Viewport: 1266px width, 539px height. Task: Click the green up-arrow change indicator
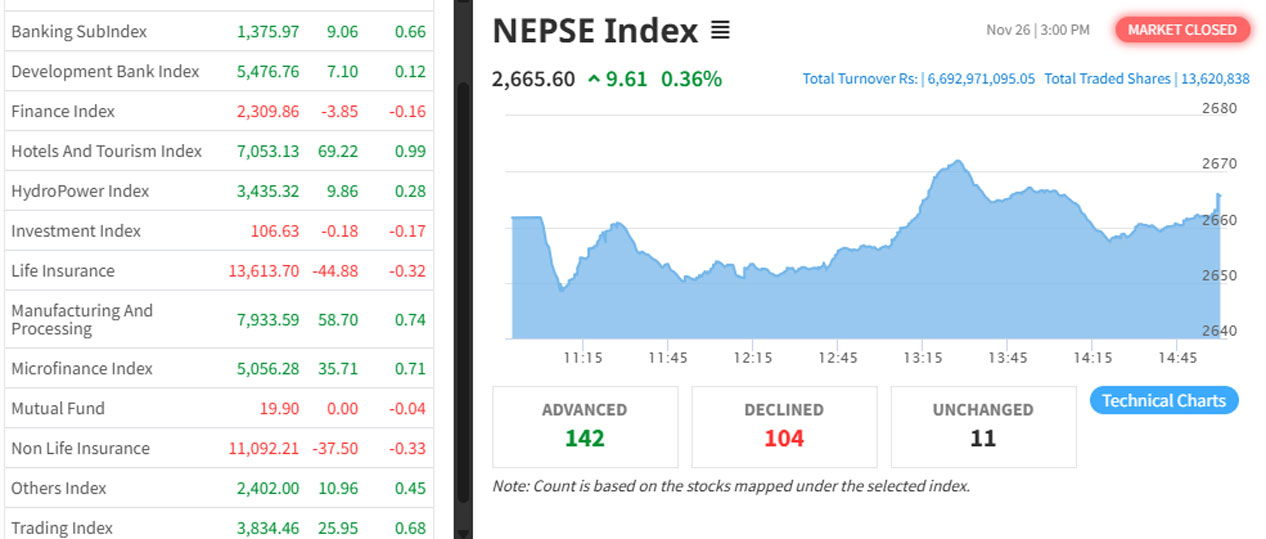(x=594, y=79)
